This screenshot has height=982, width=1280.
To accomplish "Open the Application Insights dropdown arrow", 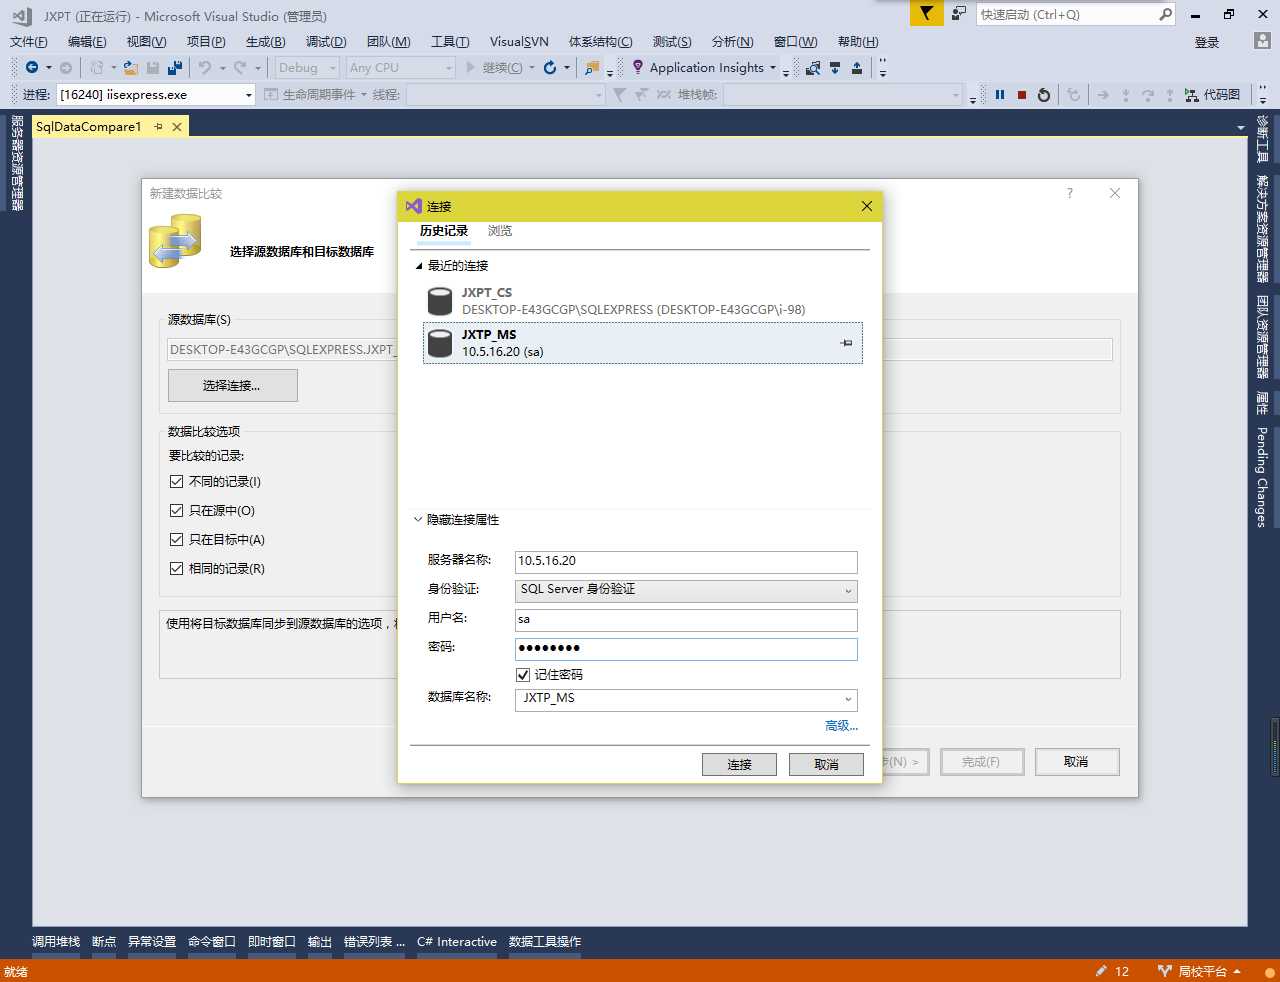I will point(773,68).
